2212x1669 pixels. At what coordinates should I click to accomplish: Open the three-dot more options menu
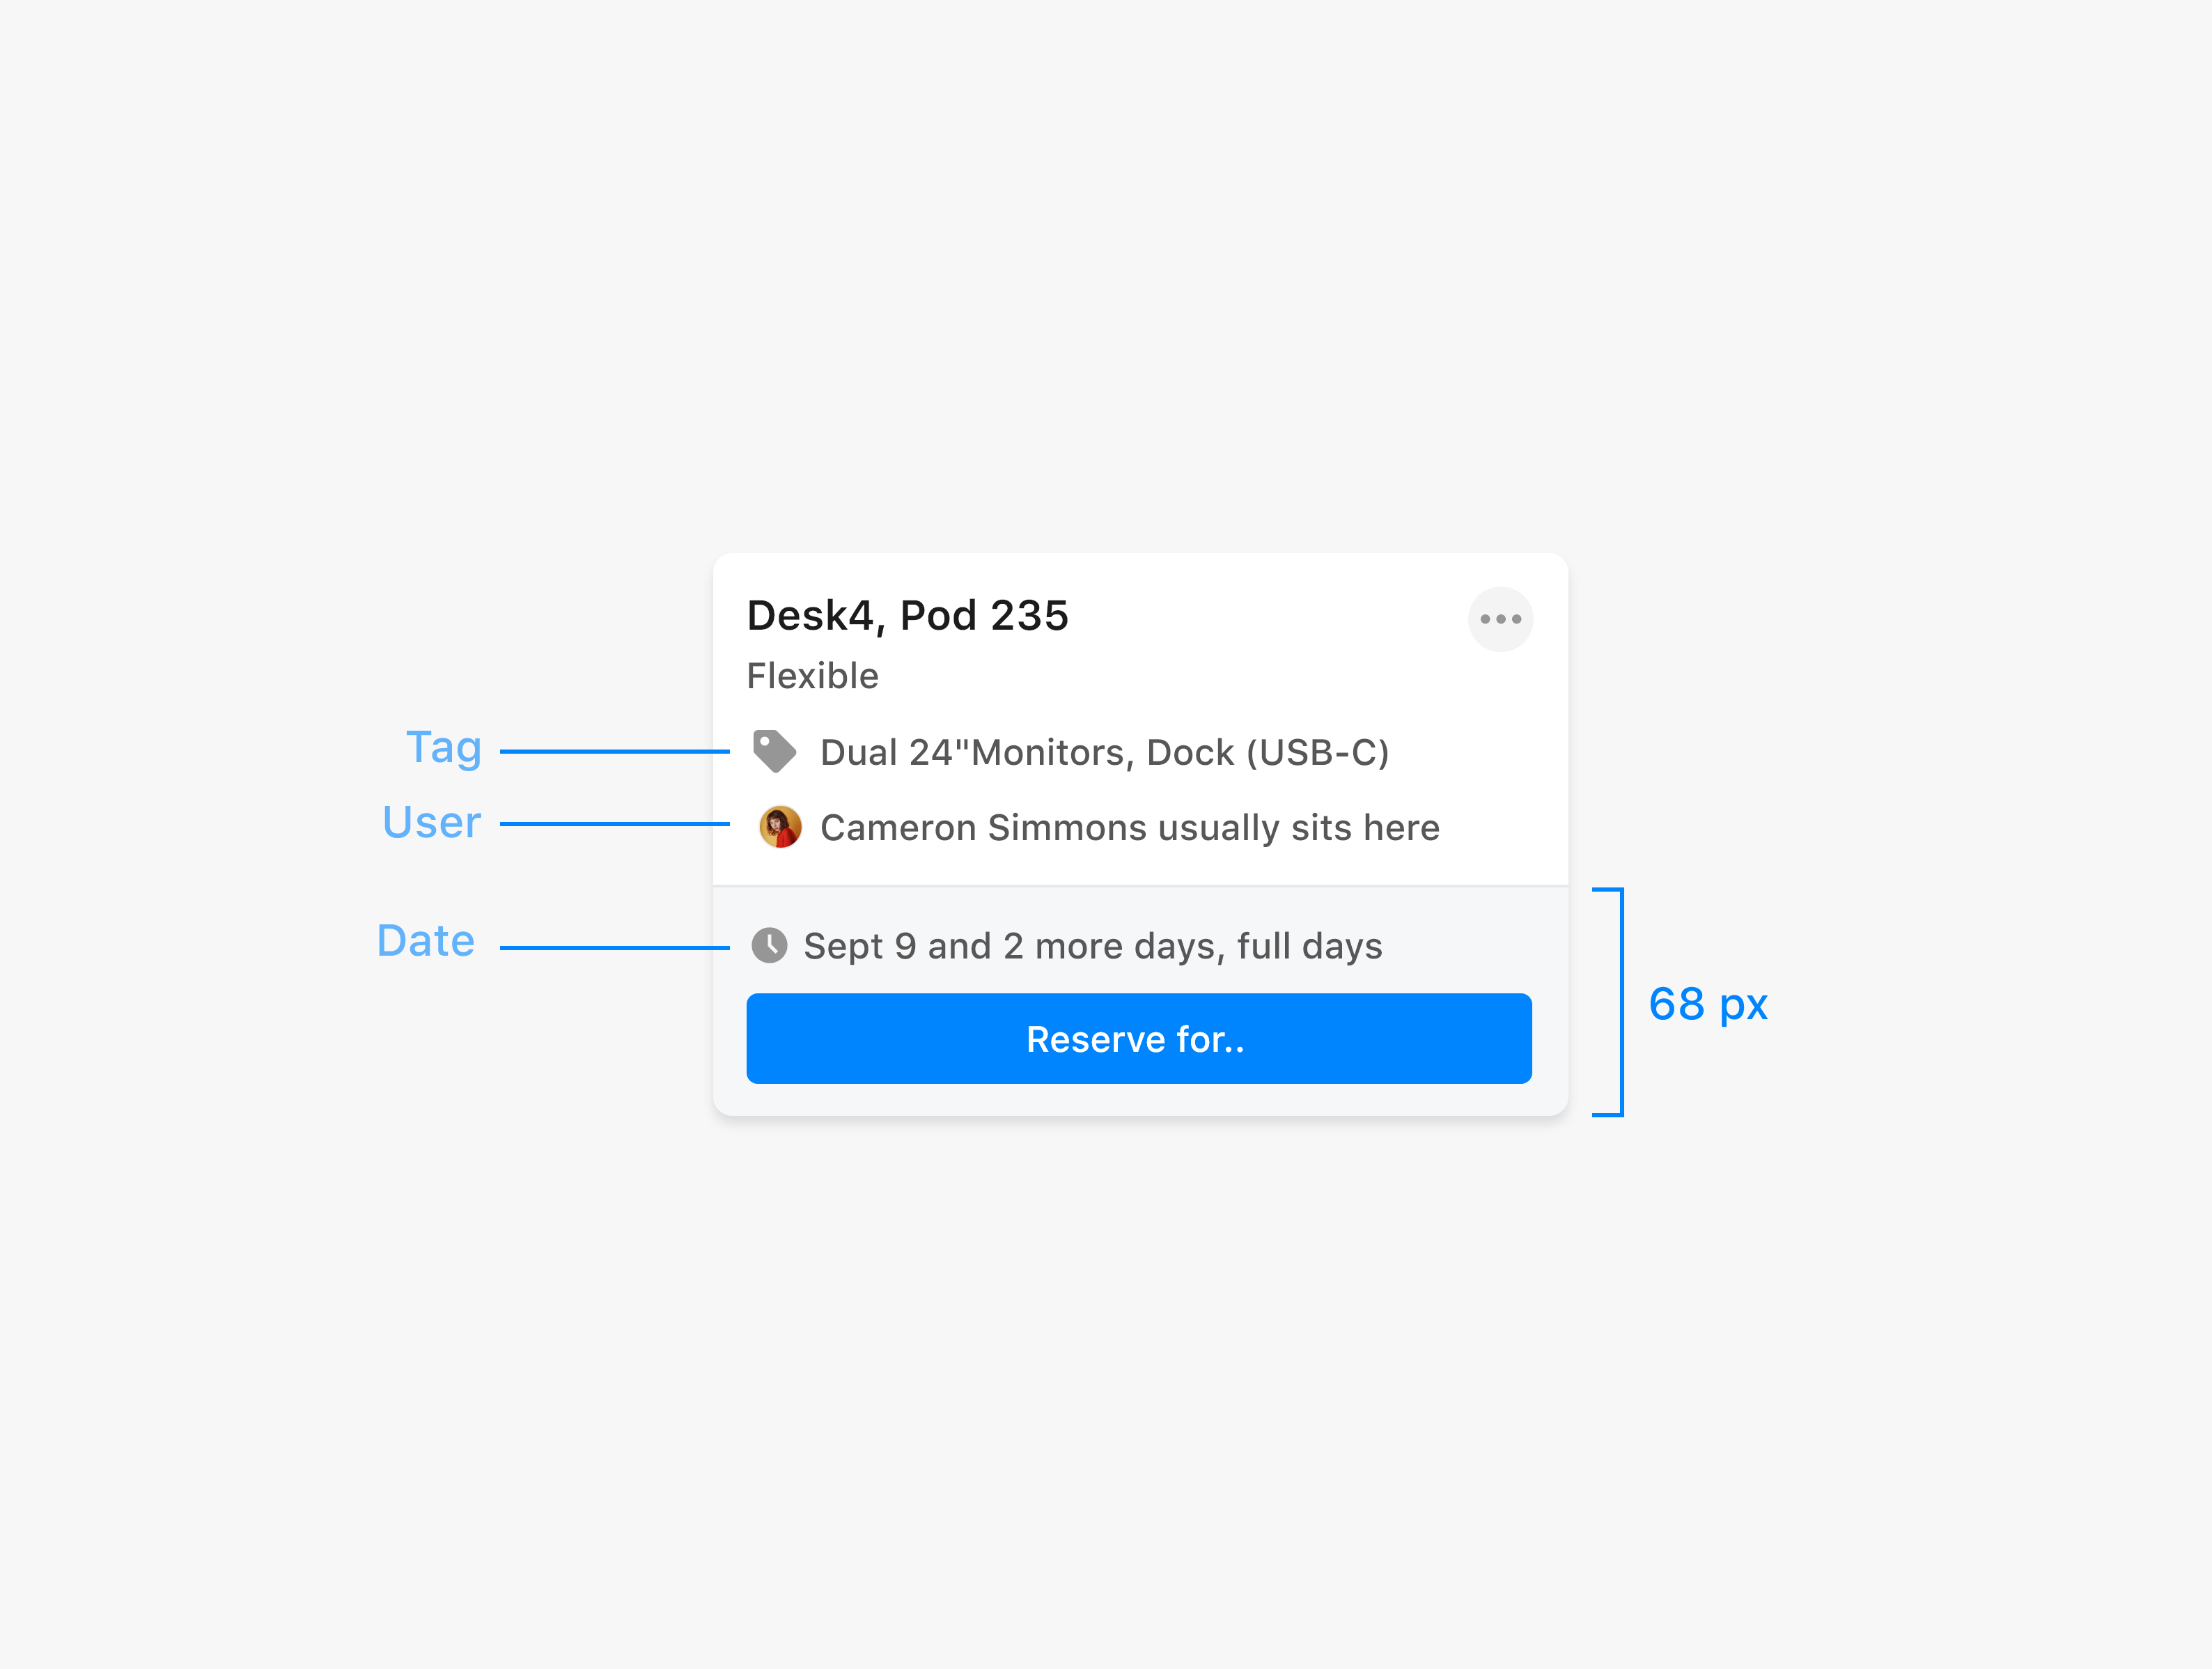coord(1499,619)
